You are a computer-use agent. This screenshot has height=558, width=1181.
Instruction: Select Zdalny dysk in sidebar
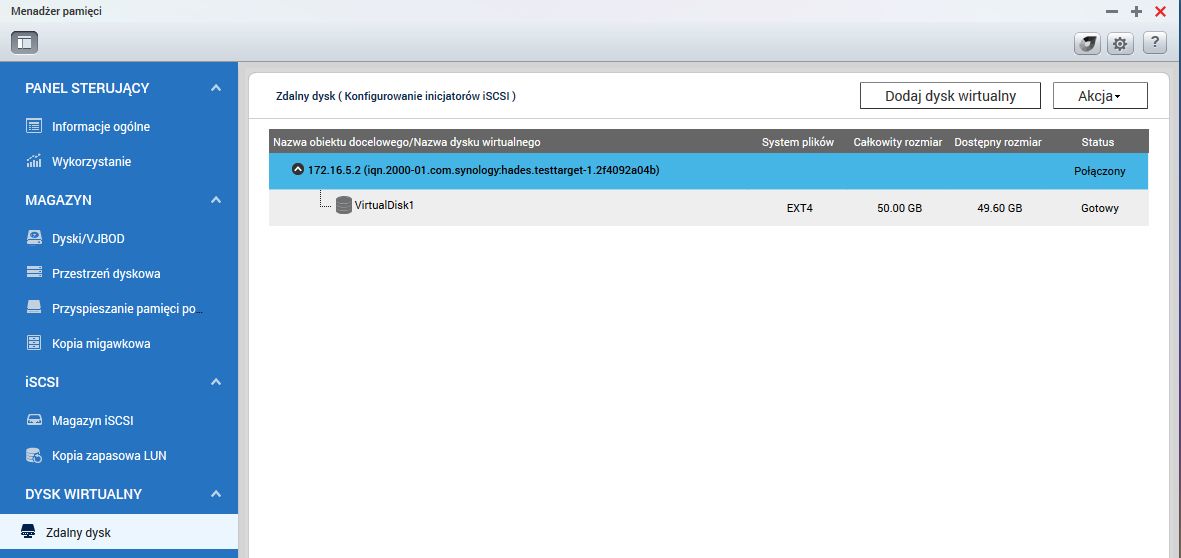point(119,532)
